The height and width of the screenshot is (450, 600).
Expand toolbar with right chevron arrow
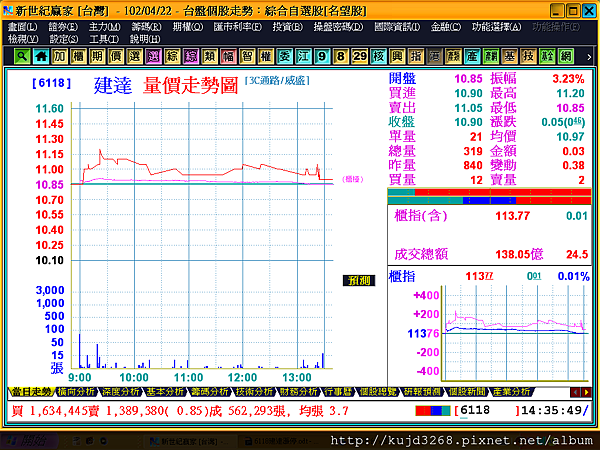pos(589,57)
